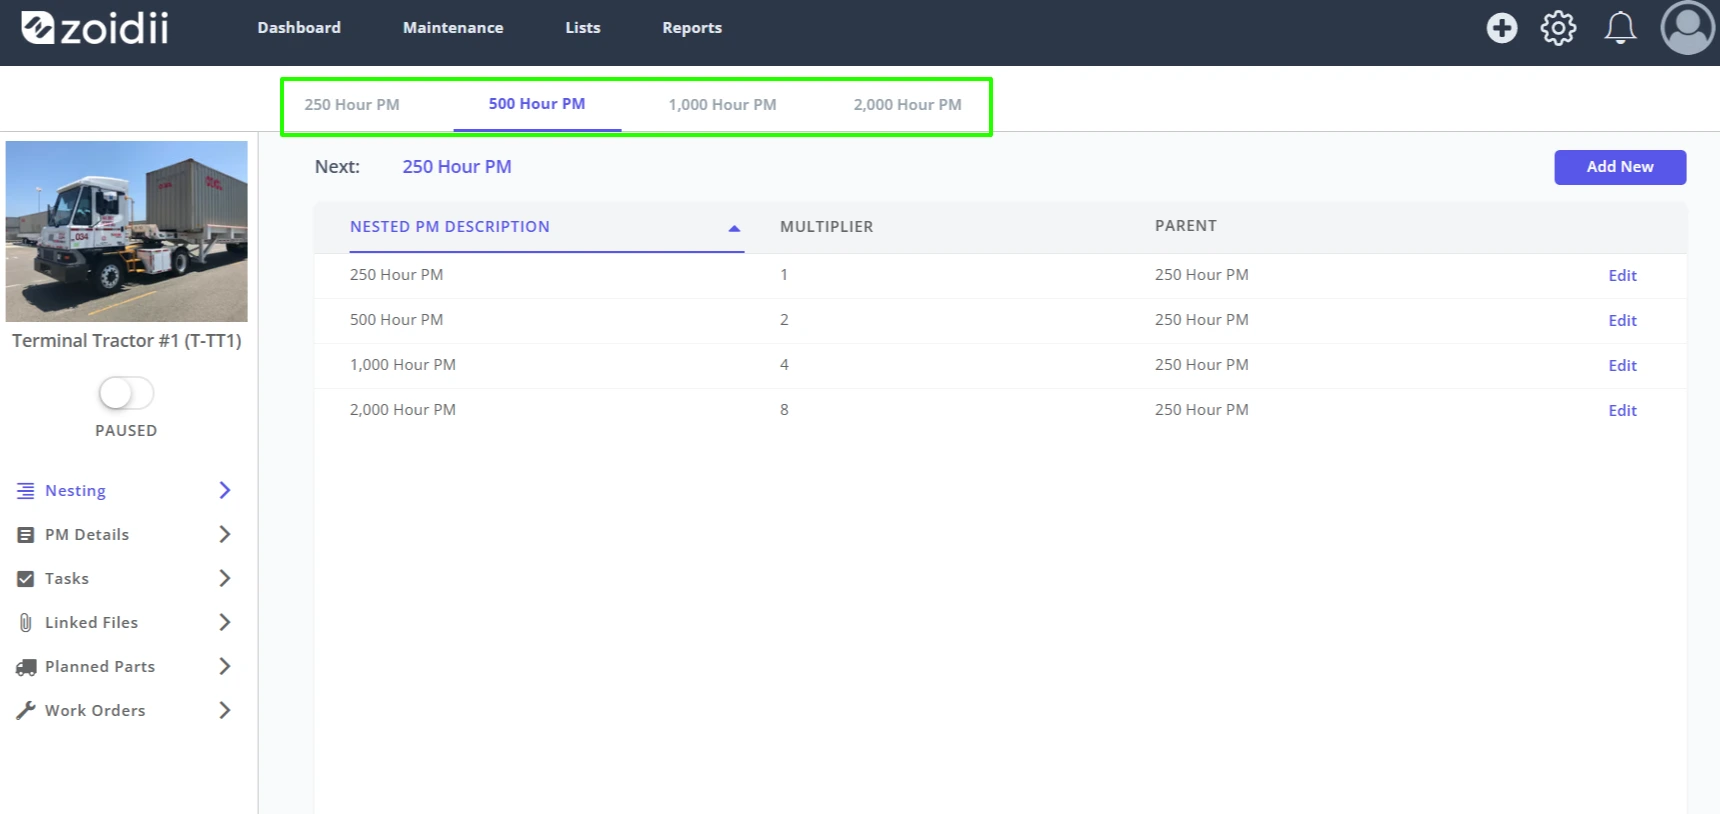Open the PM Details sidebar label
The height and width of the screenshot is (814, 1720).
(87, 535)
